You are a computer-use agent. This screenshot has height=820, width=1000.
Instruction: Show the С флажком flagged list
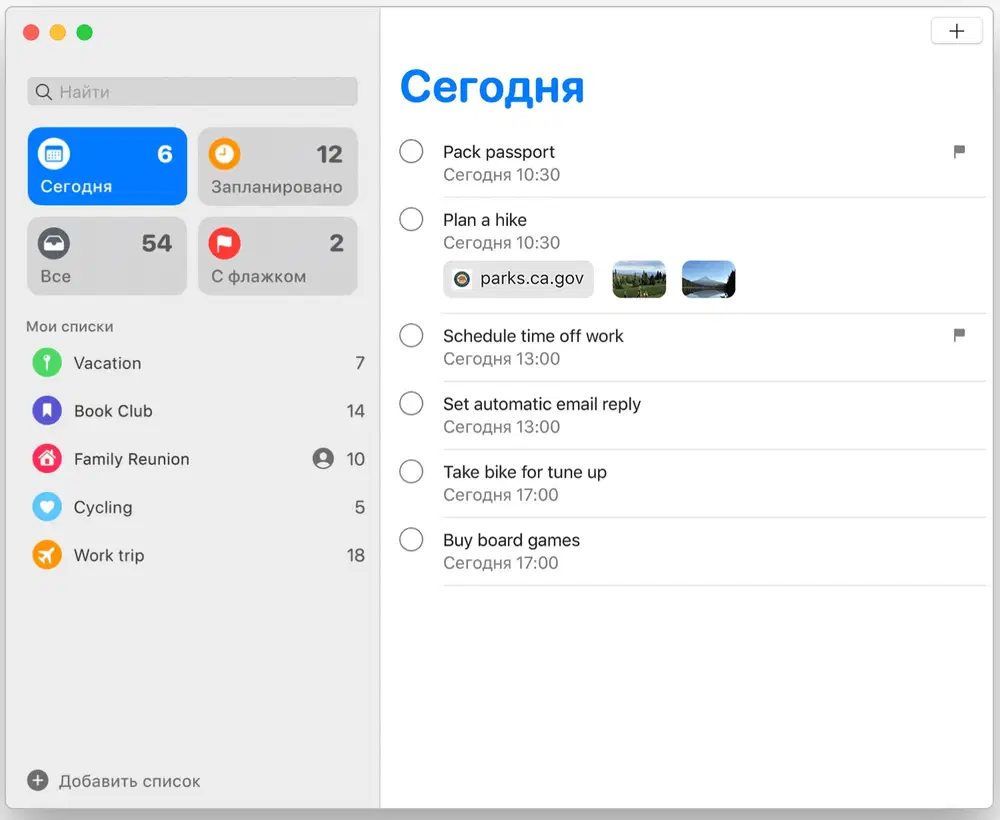(277, 256)
